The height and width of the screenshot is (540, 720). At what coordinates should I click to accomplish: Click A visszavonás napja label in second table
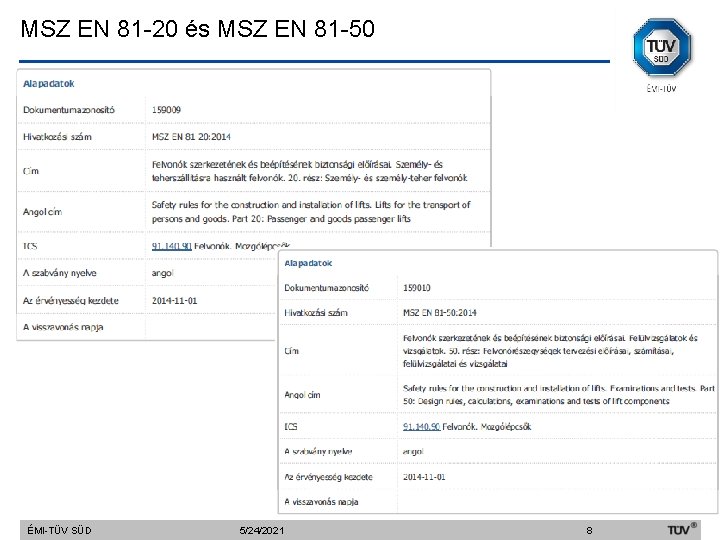coord(321,502)
